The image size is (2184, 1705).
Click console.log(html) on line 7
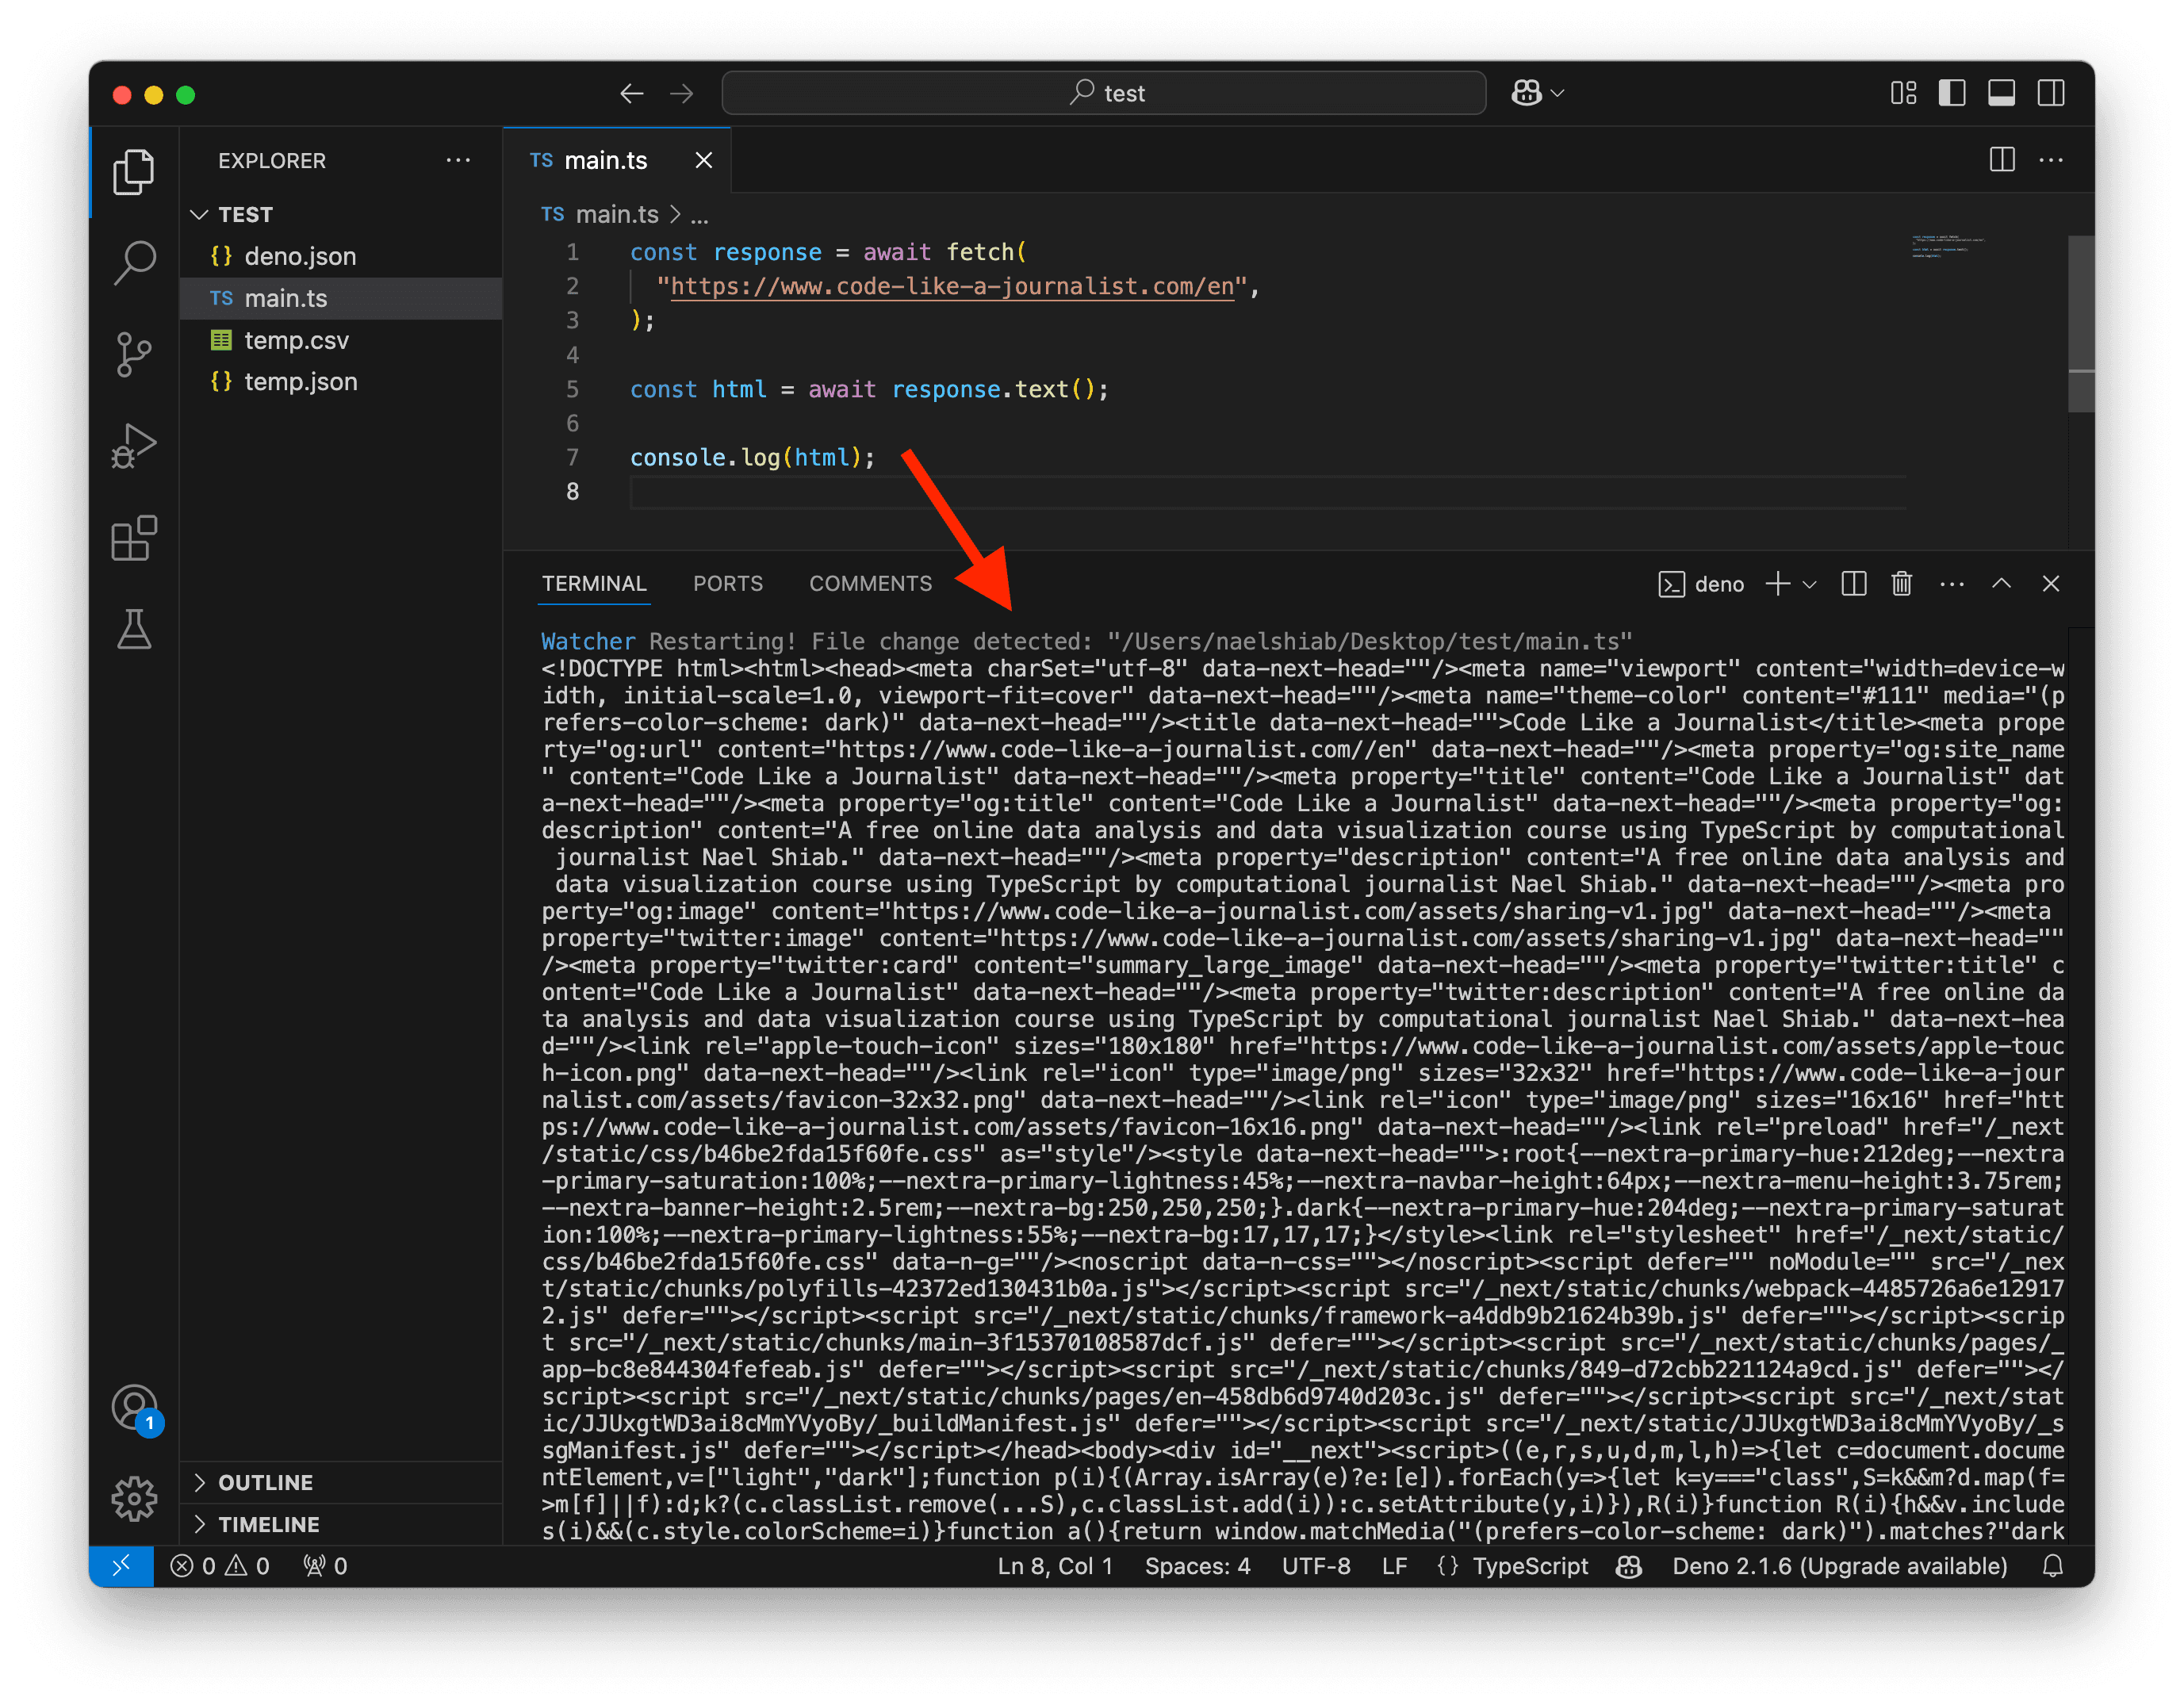[752, 458]
